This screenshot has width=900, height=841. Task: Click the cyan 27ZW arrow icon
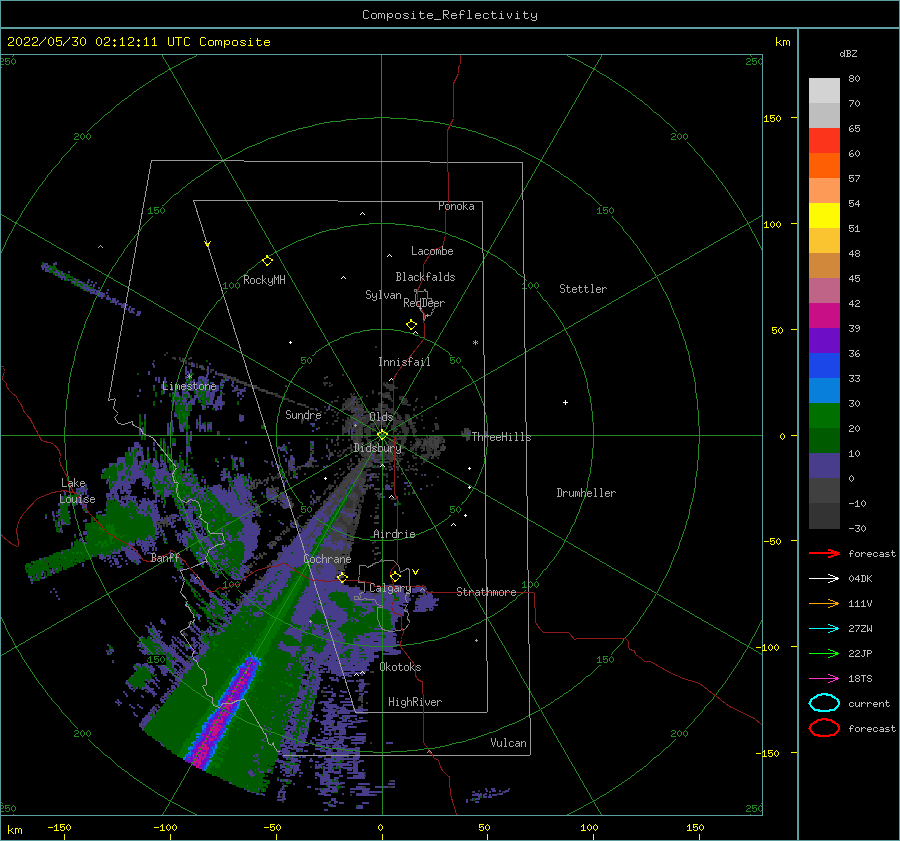pos(824,629)
